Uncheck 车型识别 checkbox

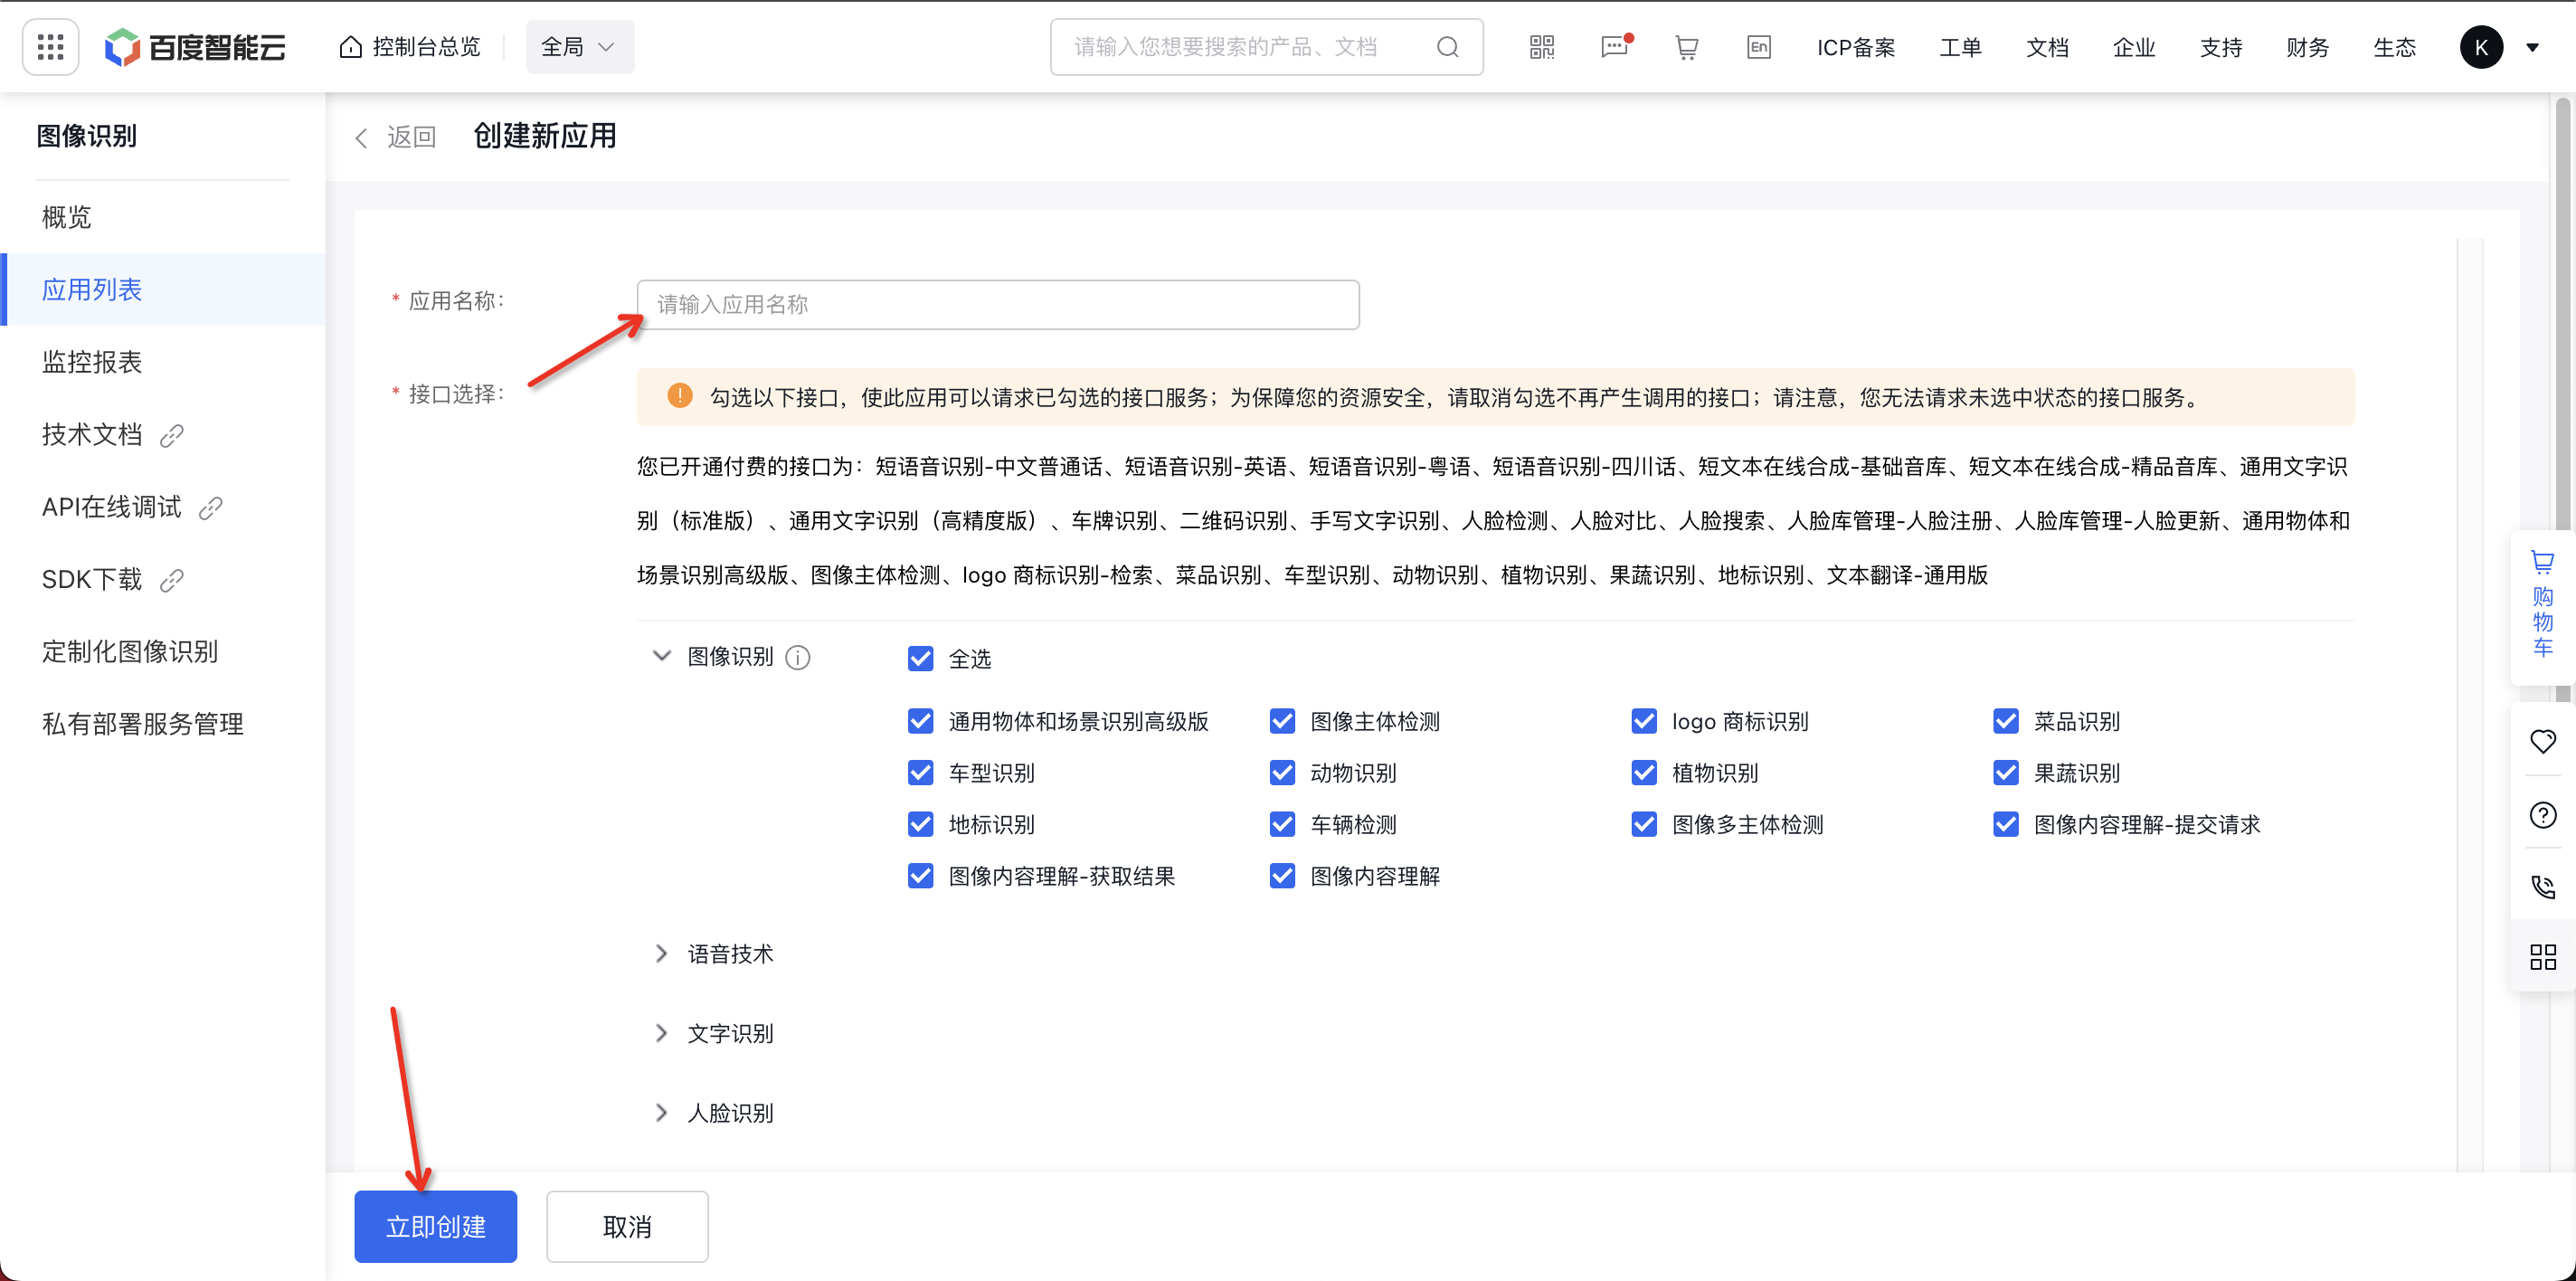(920, 773)
